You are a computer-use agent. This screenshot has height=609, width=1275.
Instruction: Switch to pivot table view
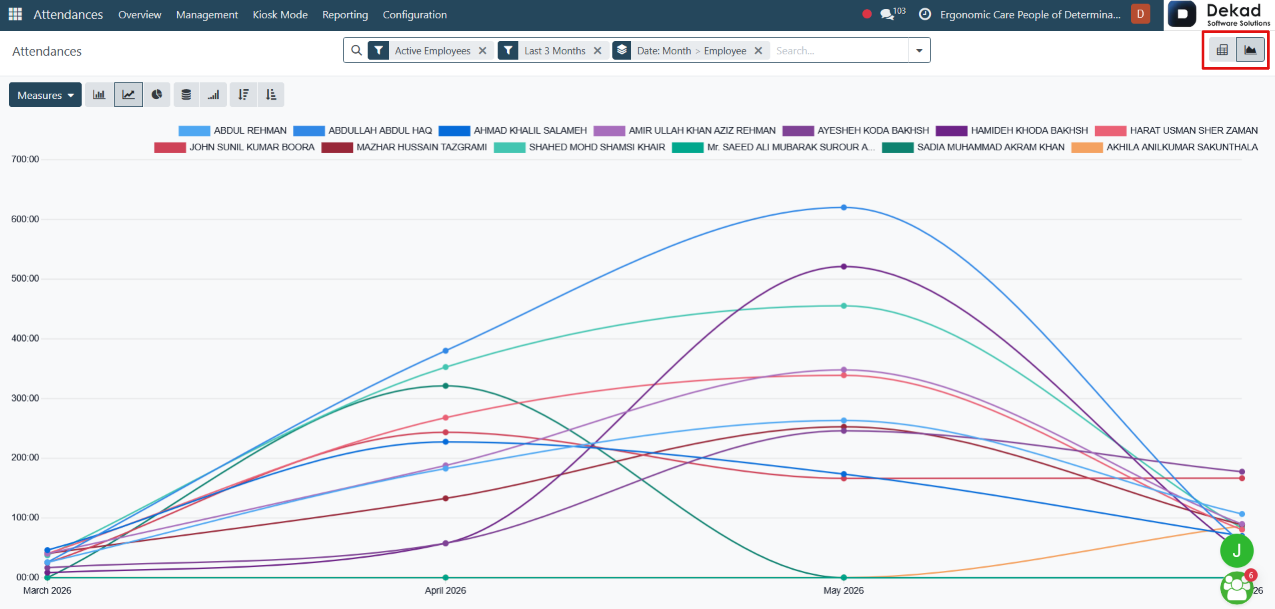pos(1222,50)
